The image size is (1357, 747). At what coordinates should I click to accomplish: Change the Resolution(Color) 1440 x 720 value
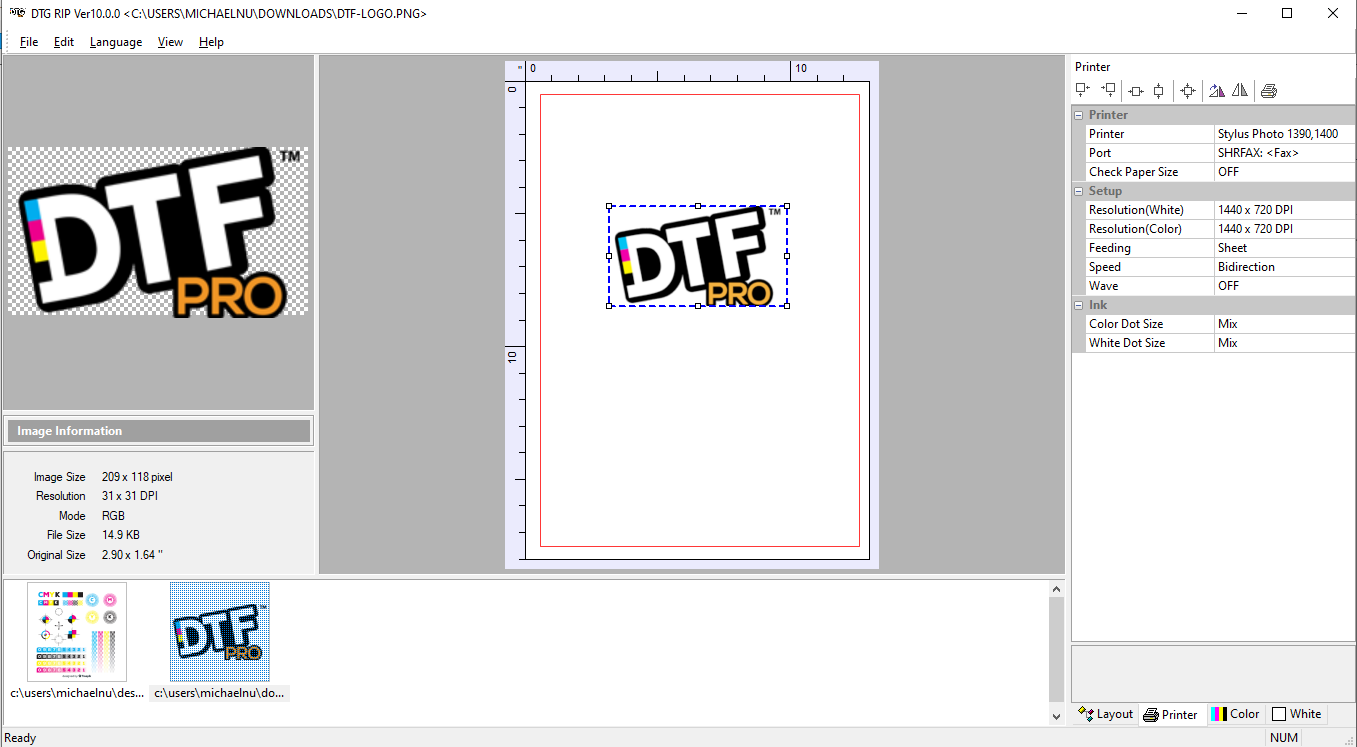coord(1284,229)
